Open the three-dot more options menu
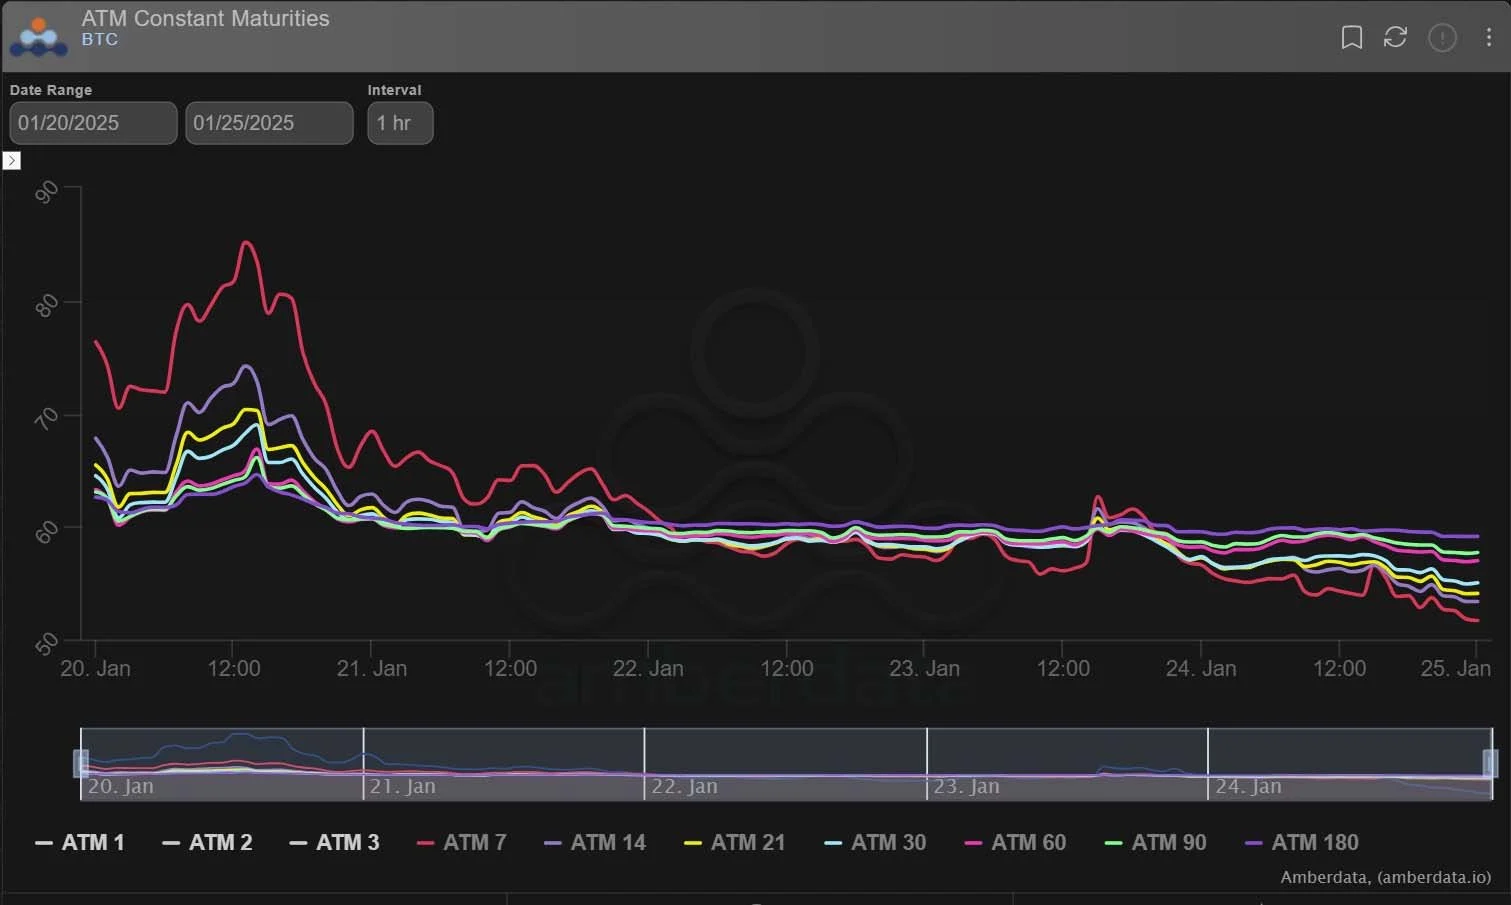 point(1488,37)
